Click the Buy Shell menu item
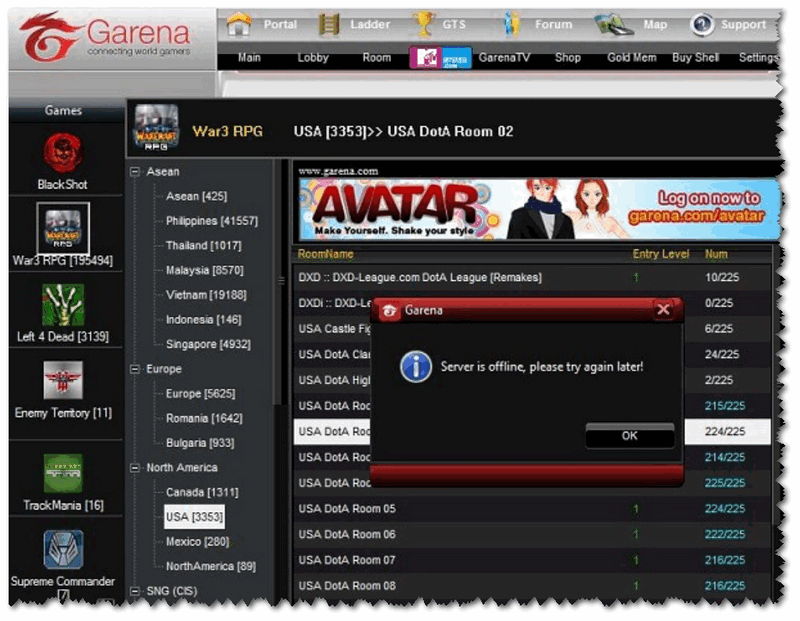Image resolution: width=800 pixels, height=621 pixels. [695, 58]
